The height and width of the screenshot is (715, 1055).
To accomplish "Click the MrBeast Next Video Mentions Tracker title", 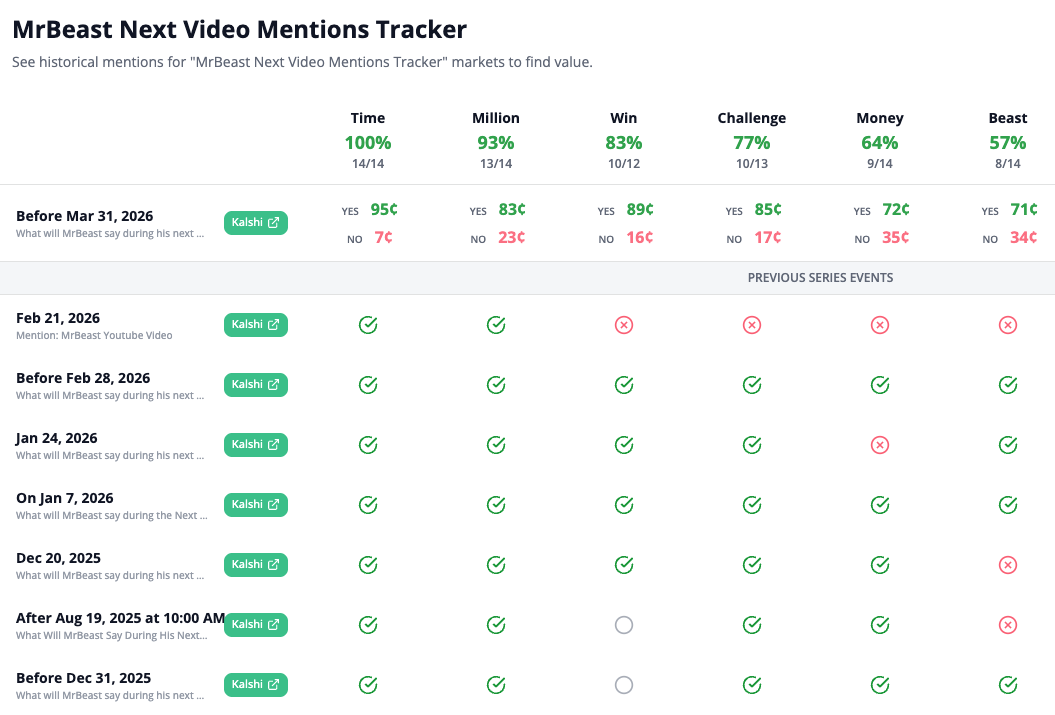I will pyautogui.click(x=238, y=29).
